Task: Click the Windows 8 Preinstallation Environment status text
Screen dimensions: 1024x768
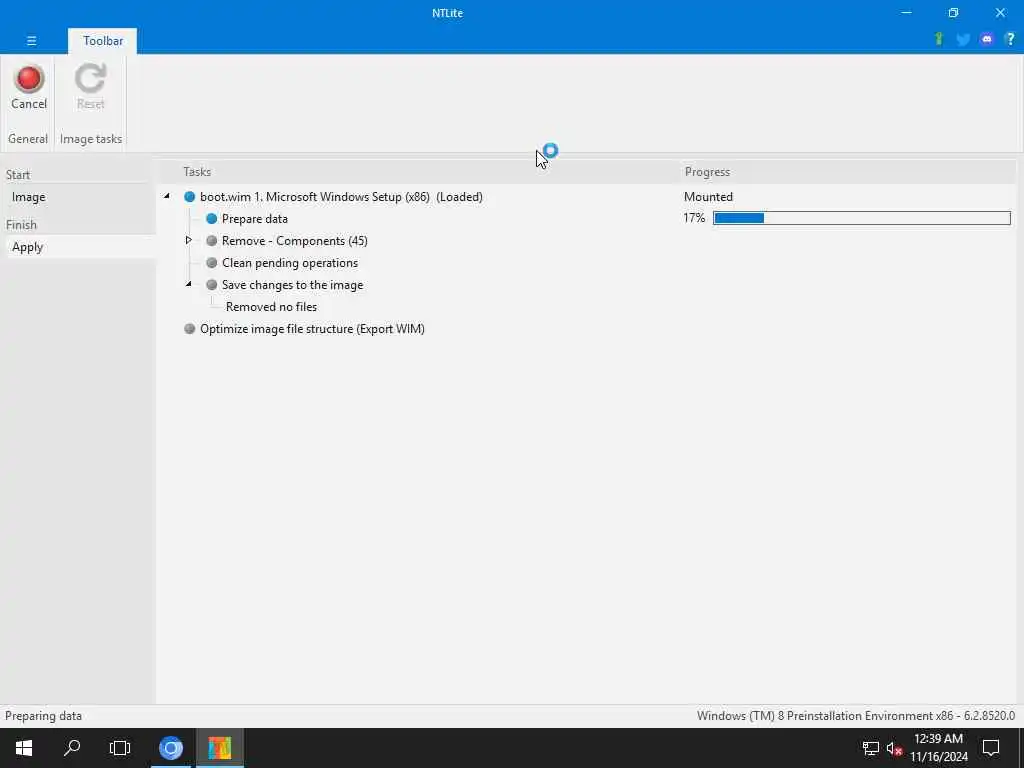Action: [x=856, y=716]
